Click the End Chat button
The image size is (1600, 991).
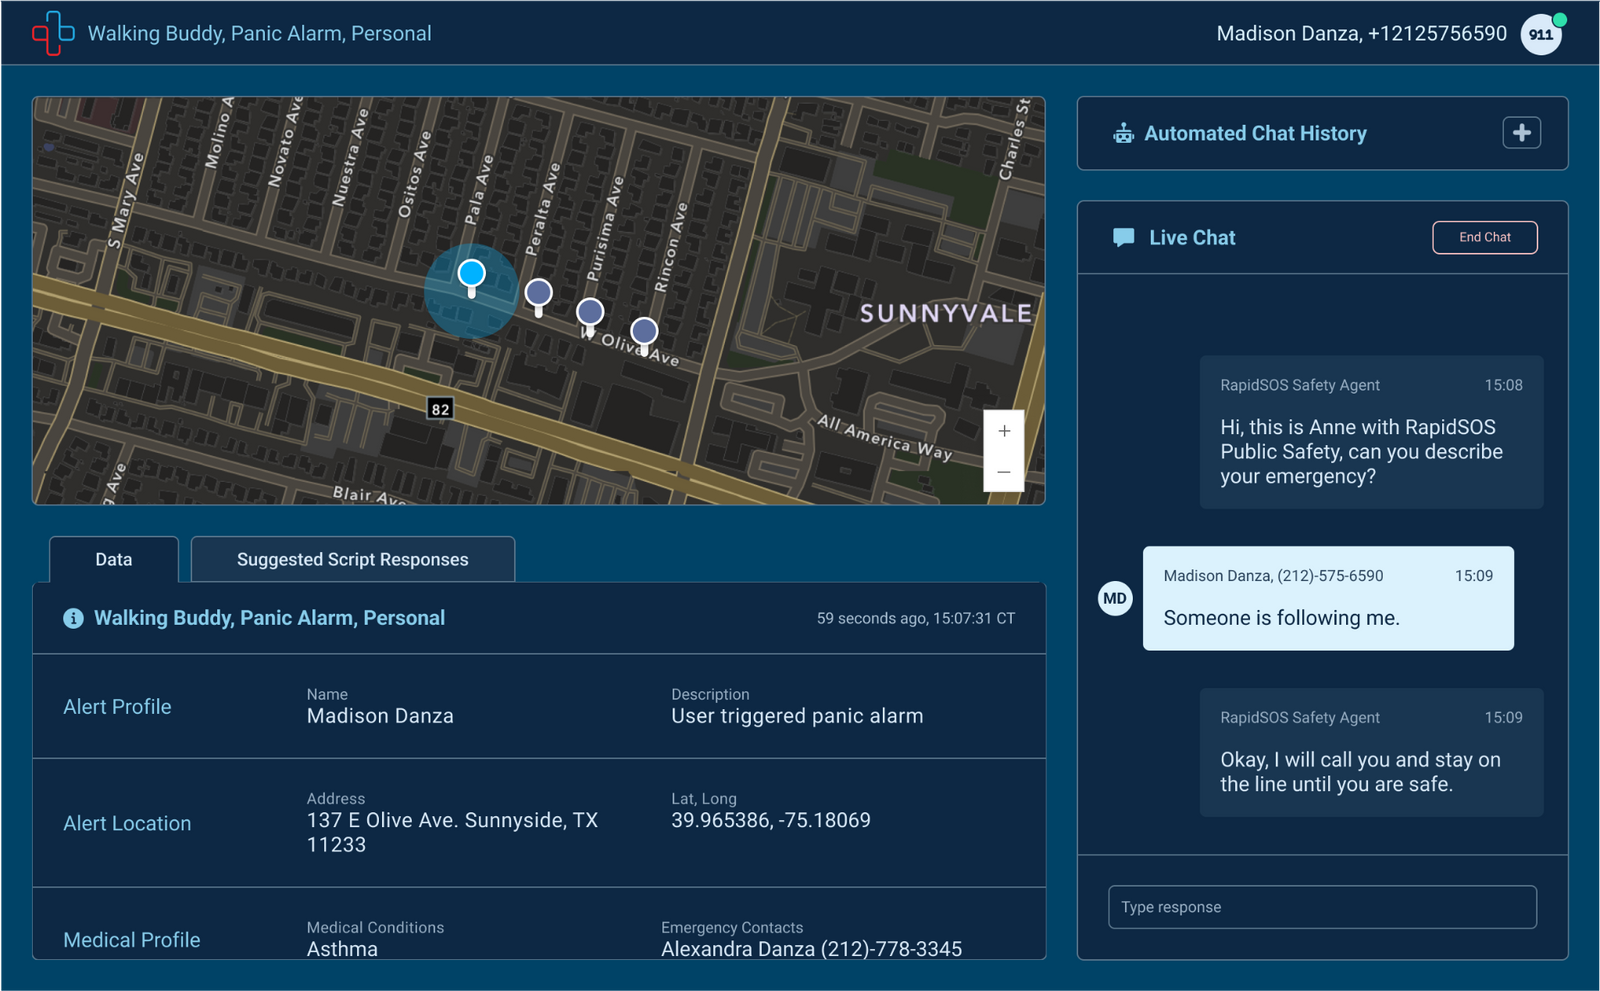(1485, 237)
